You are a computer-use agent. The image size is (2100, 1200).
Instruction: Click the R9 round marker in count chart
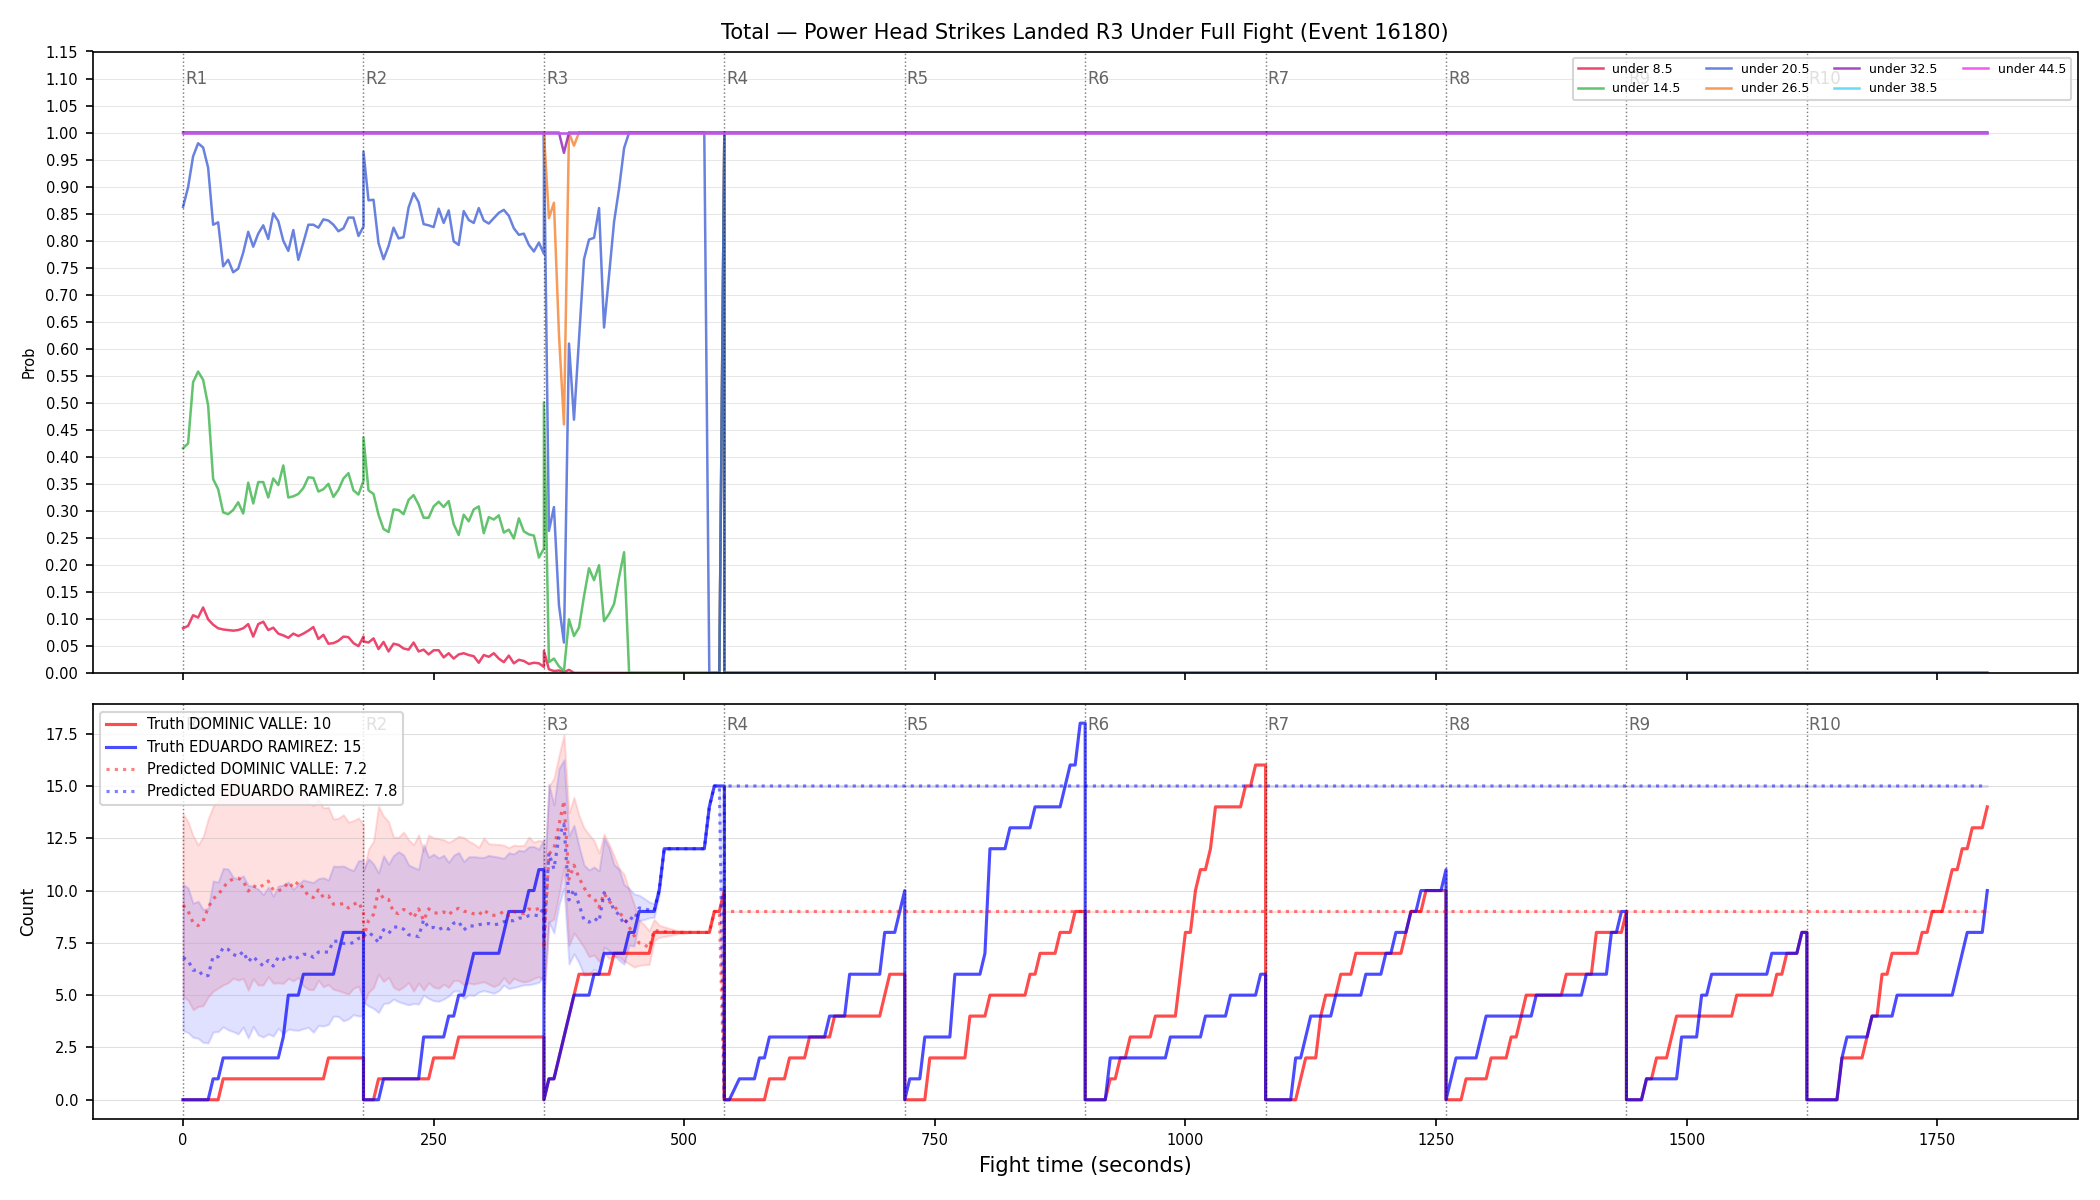[1639, 724]
